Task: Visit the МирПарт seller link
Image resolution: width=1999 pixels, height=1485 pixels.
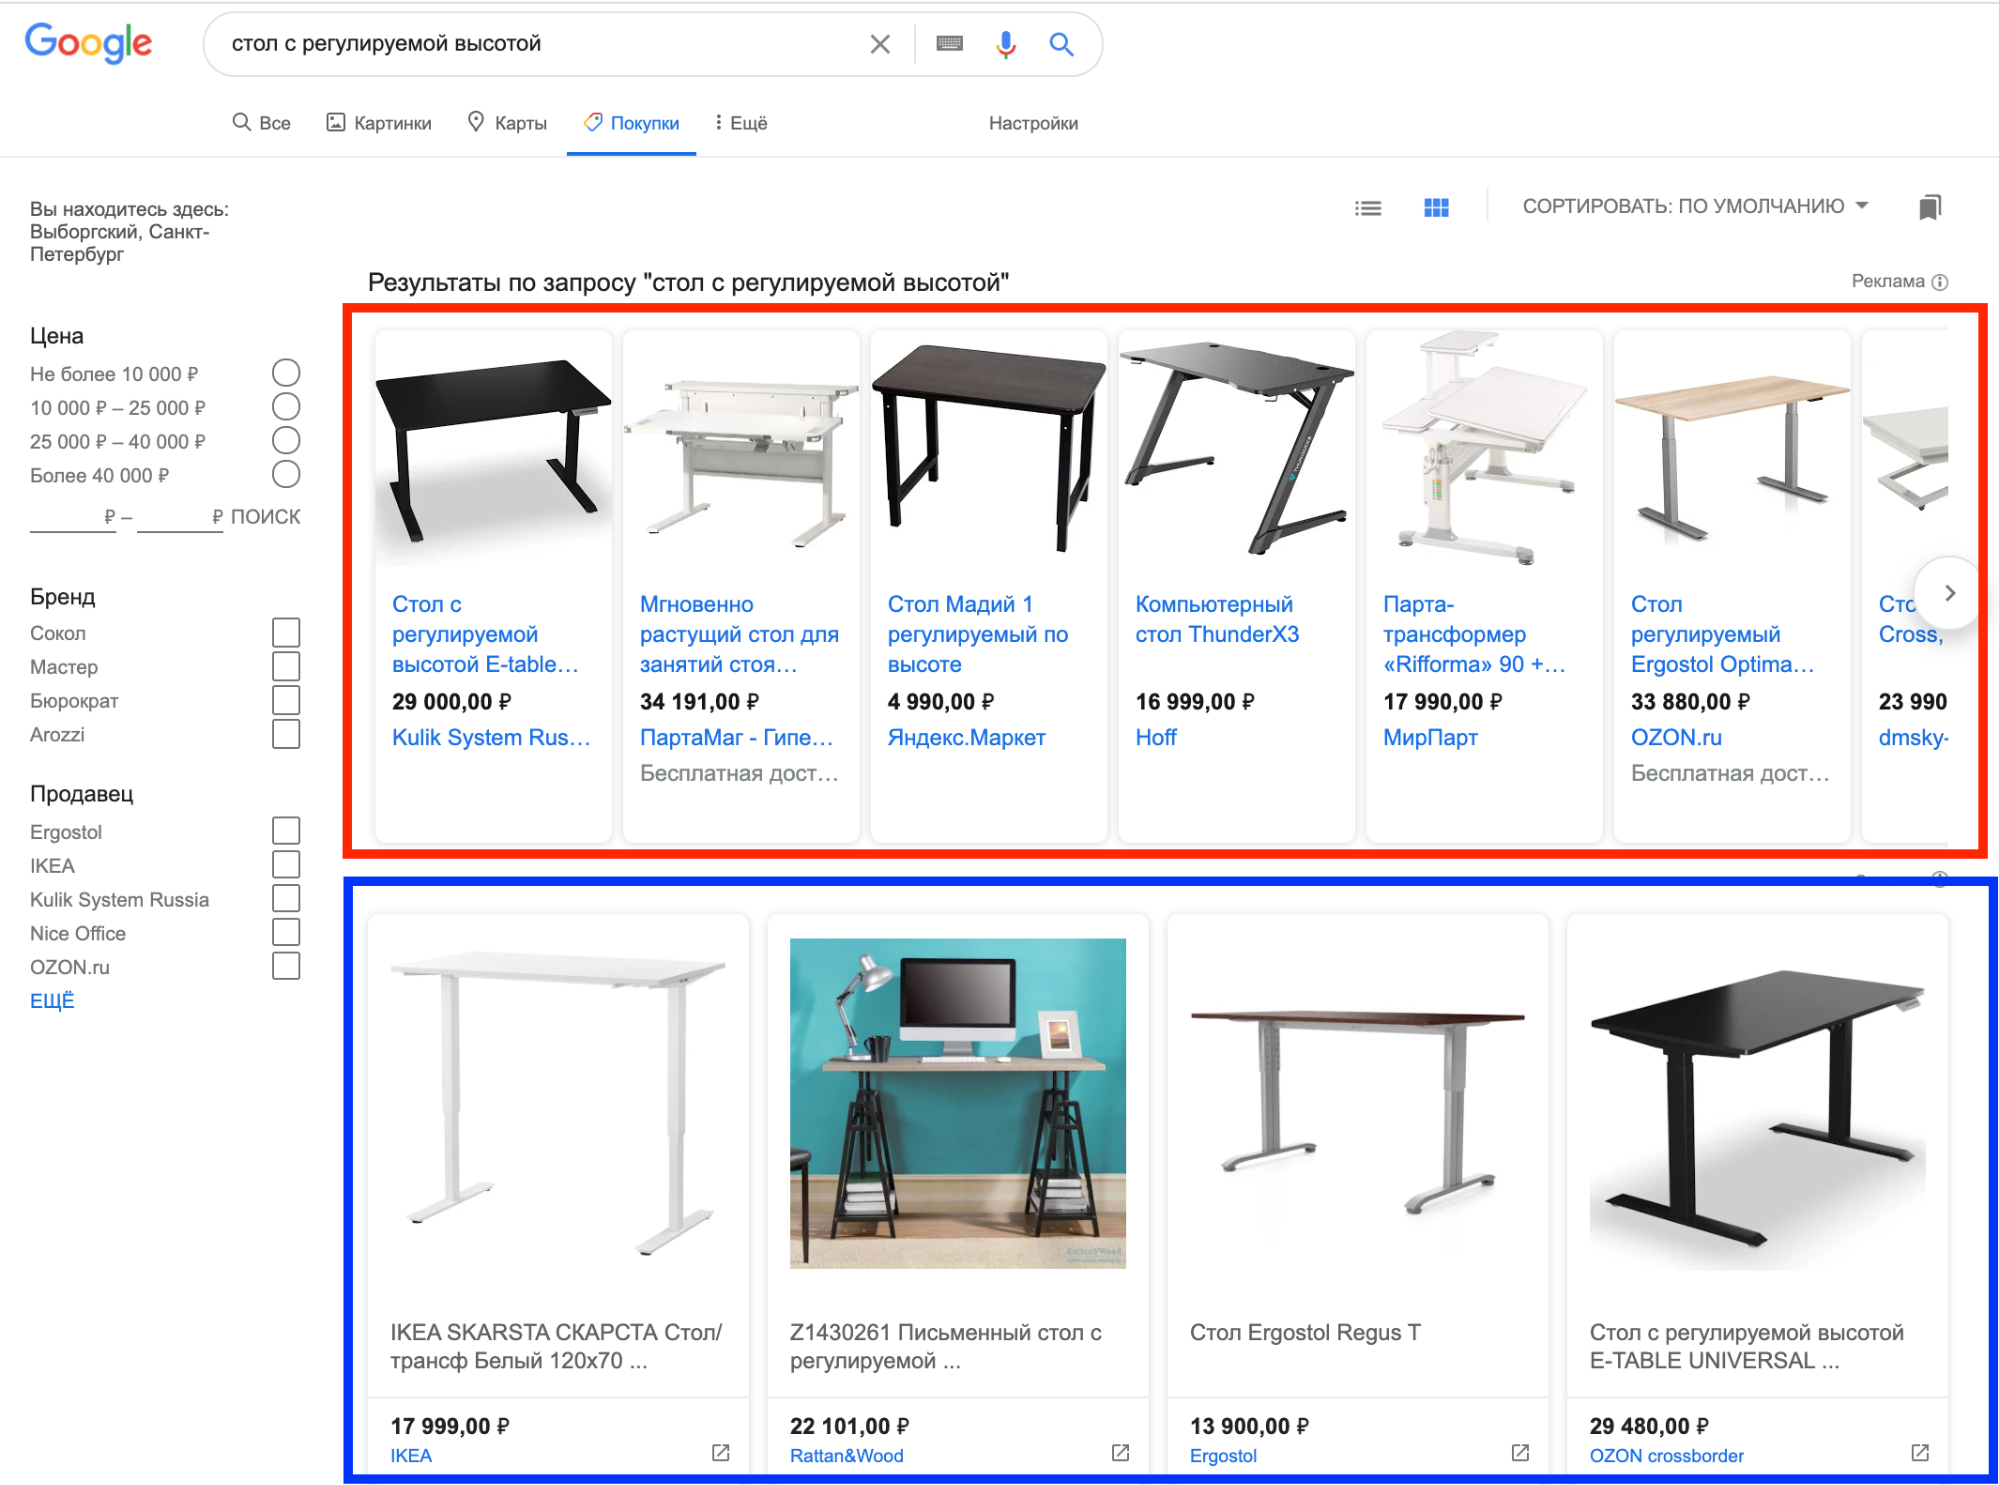Action: click(x=1430, y=738)
